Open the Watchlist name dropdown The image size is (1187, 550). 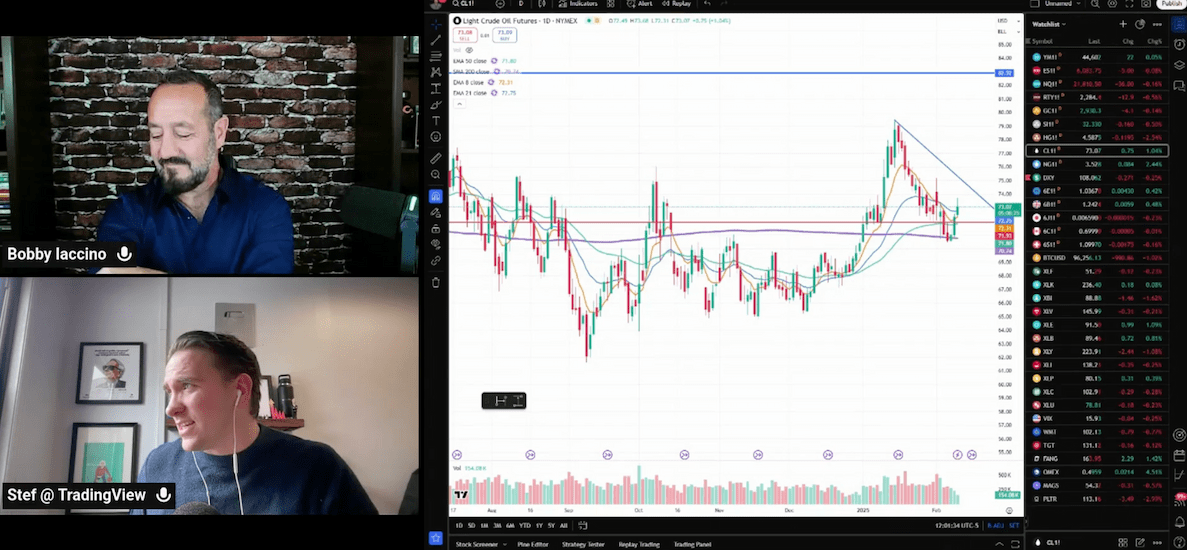(x=1049, y=24)
